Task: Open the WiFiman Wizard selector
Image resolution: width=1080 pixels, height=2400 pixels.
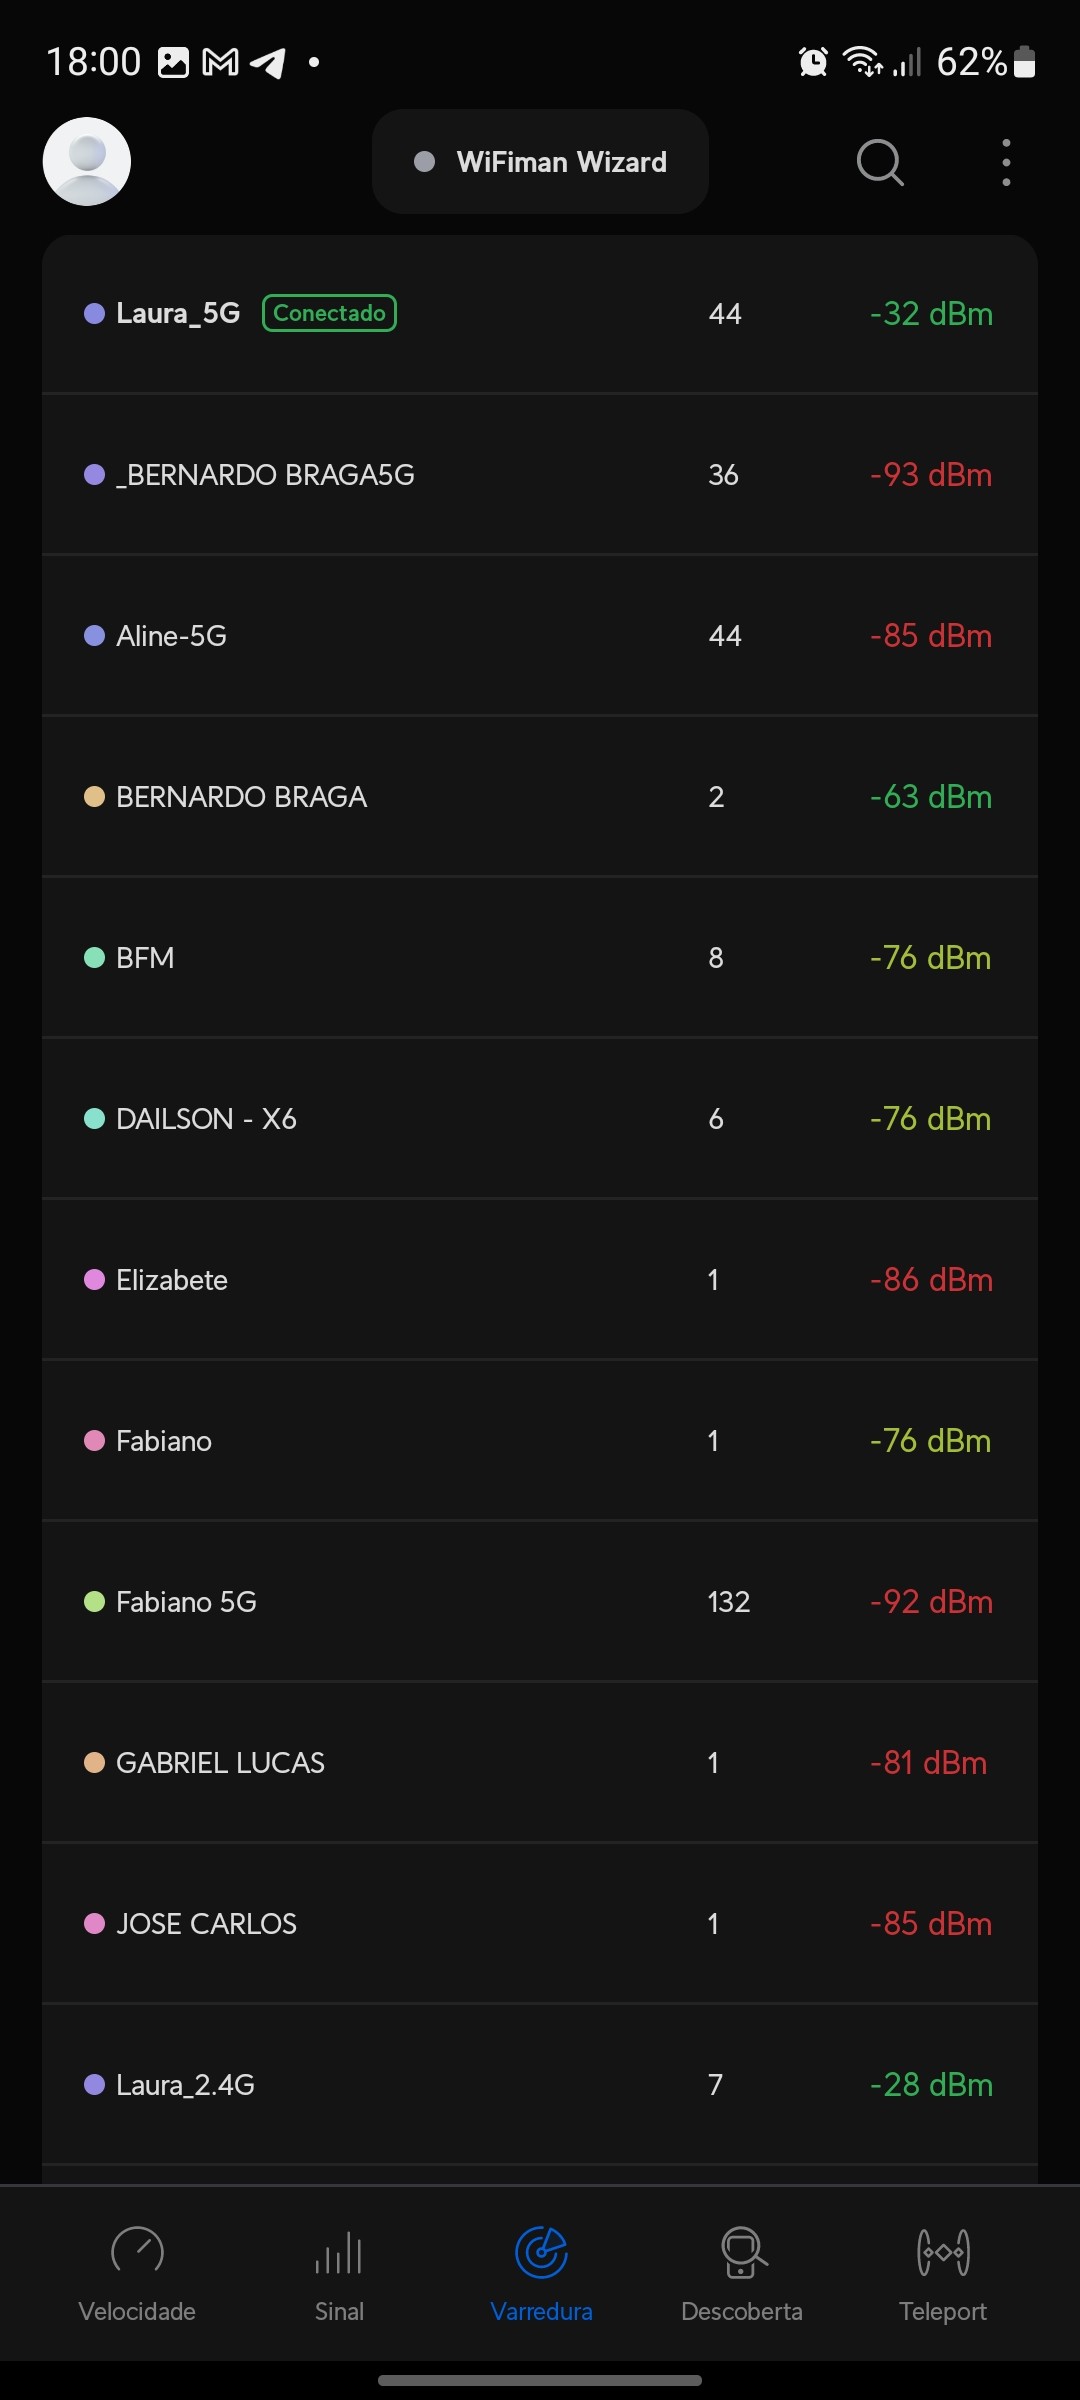Action: coord(540,162)
